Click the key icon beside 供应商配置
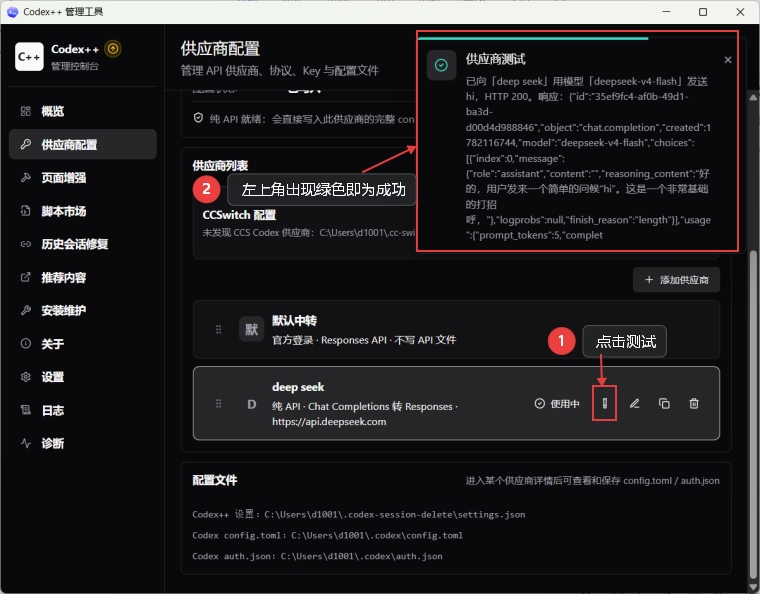This screenshot has height=594, width=760. (x=26, y=144)
